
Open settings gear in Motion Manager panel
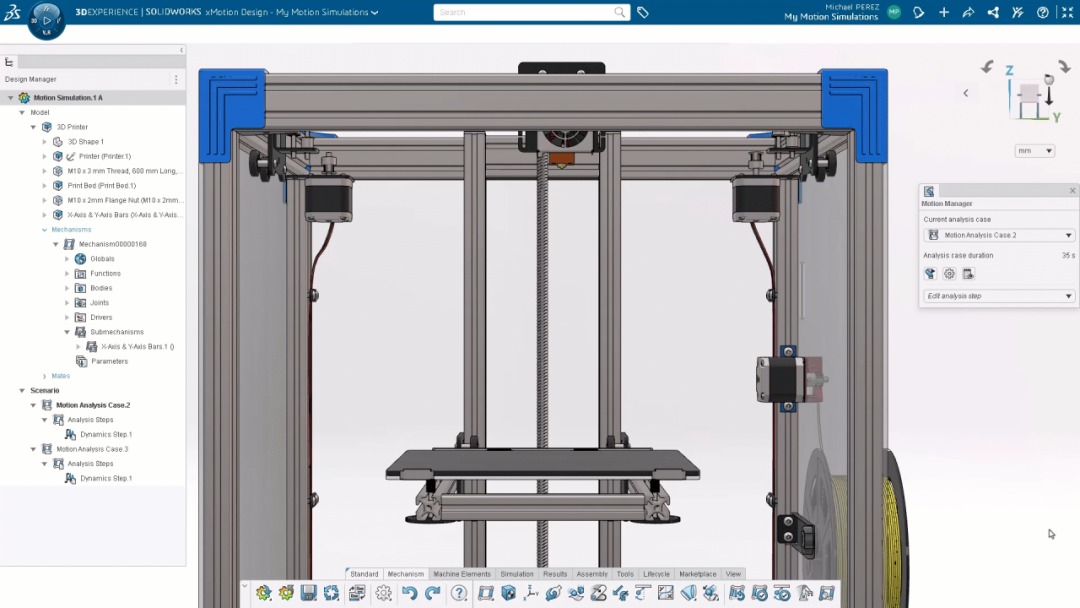(x=949, y=274)
